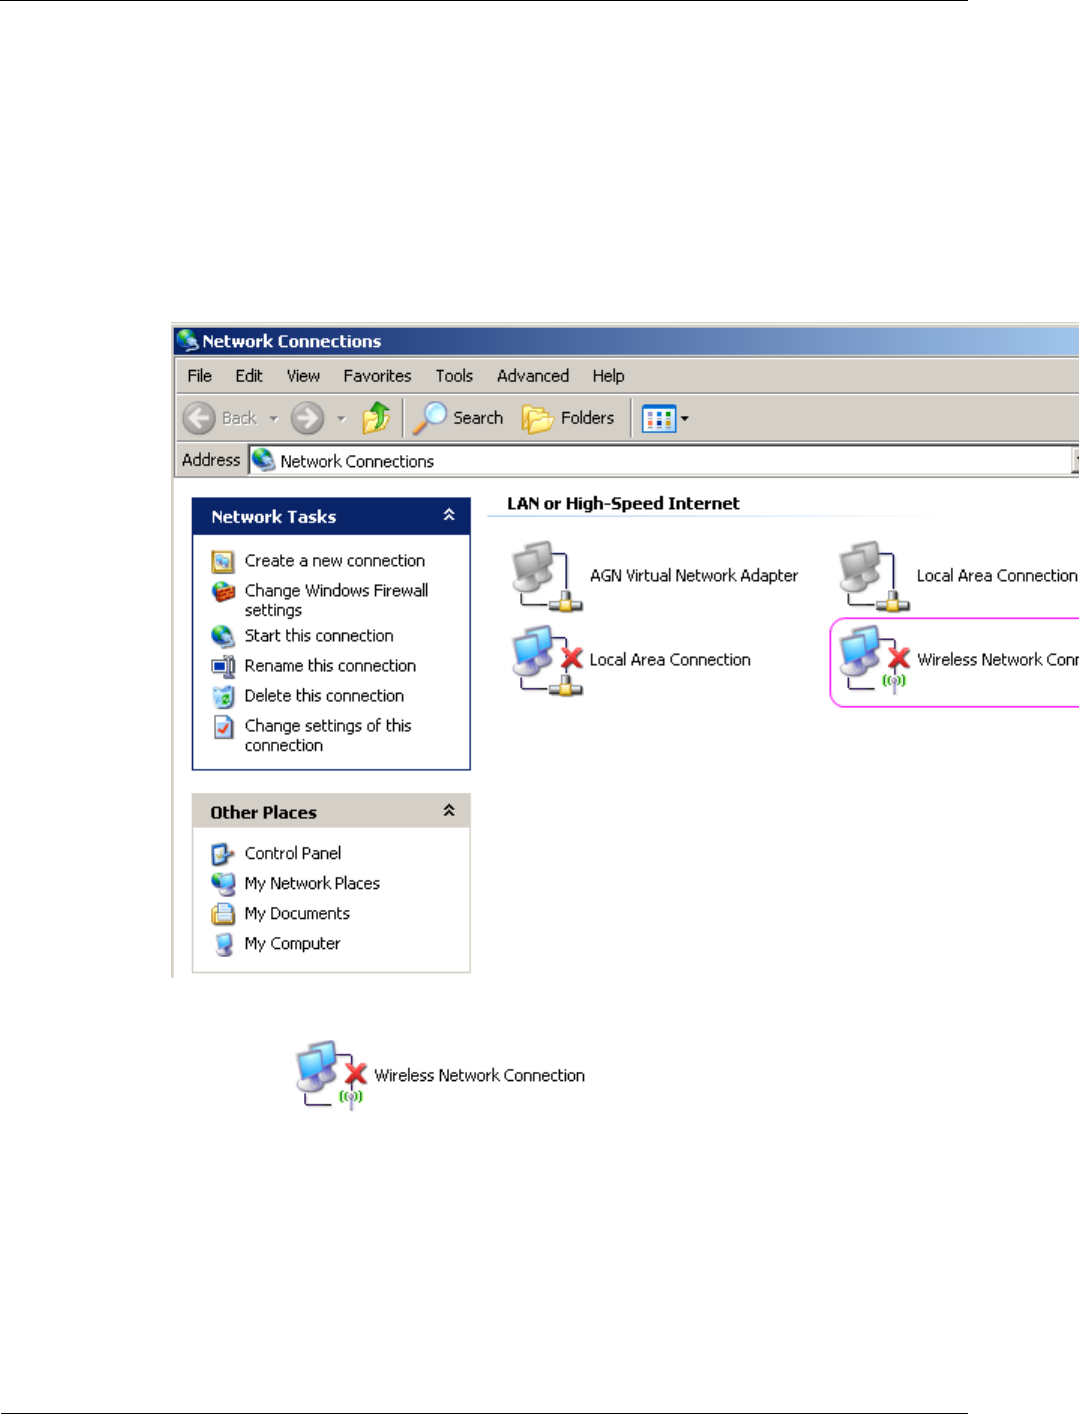Click the Start this connection globe icon

[x=223, y=636]
